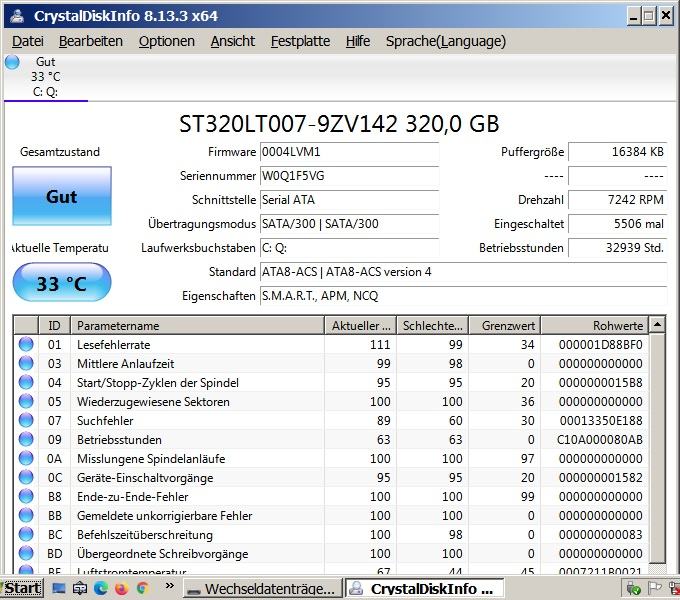Click the Übertragungsmodus field SATA/300

[x=349, y=224]
